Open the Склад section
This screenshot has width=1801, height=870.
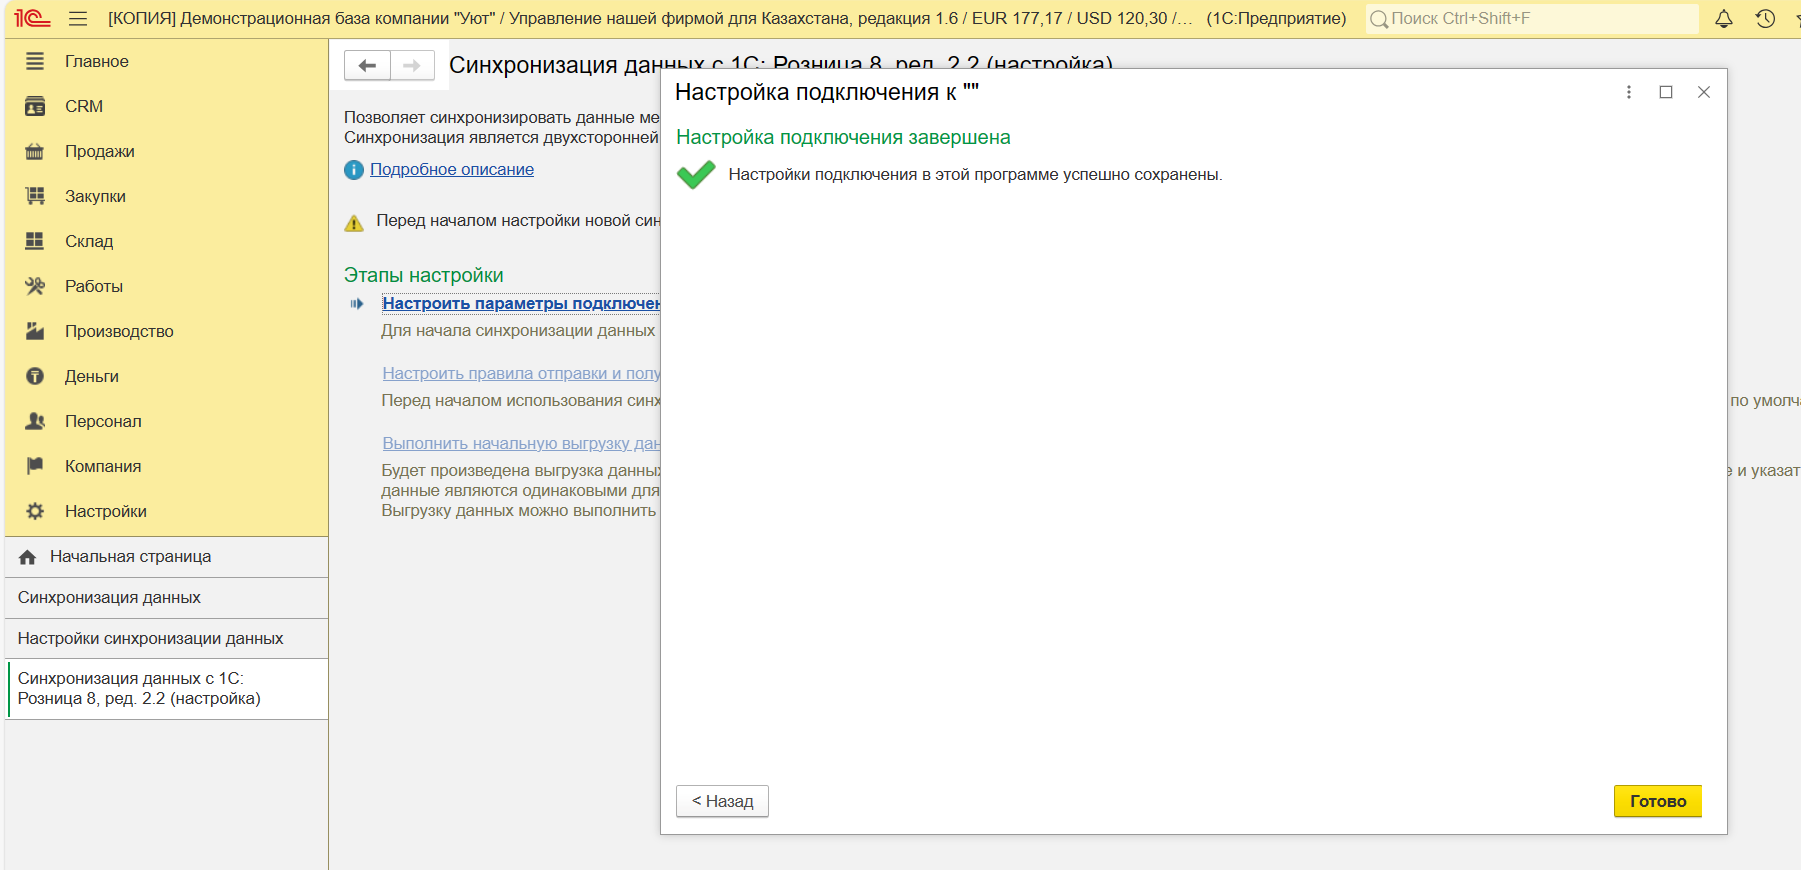coord(89,241)
